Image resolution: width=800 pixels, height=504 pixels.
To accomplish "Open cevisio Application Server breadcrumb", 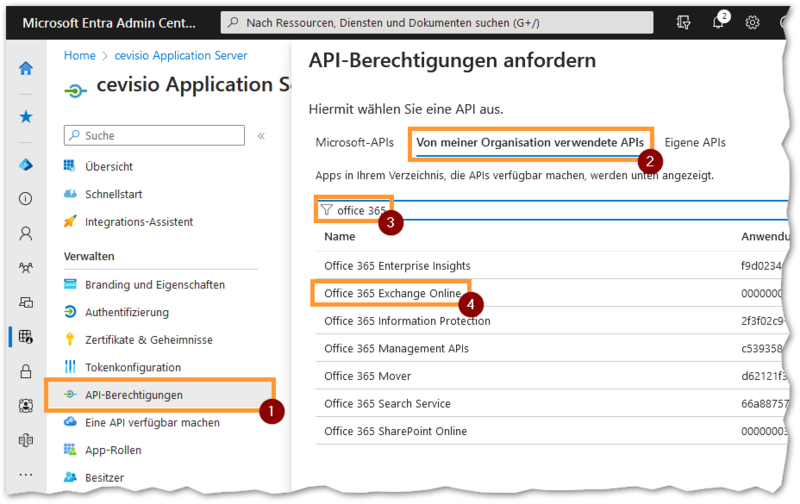I will pyautogui.click(x=181, y=55).
